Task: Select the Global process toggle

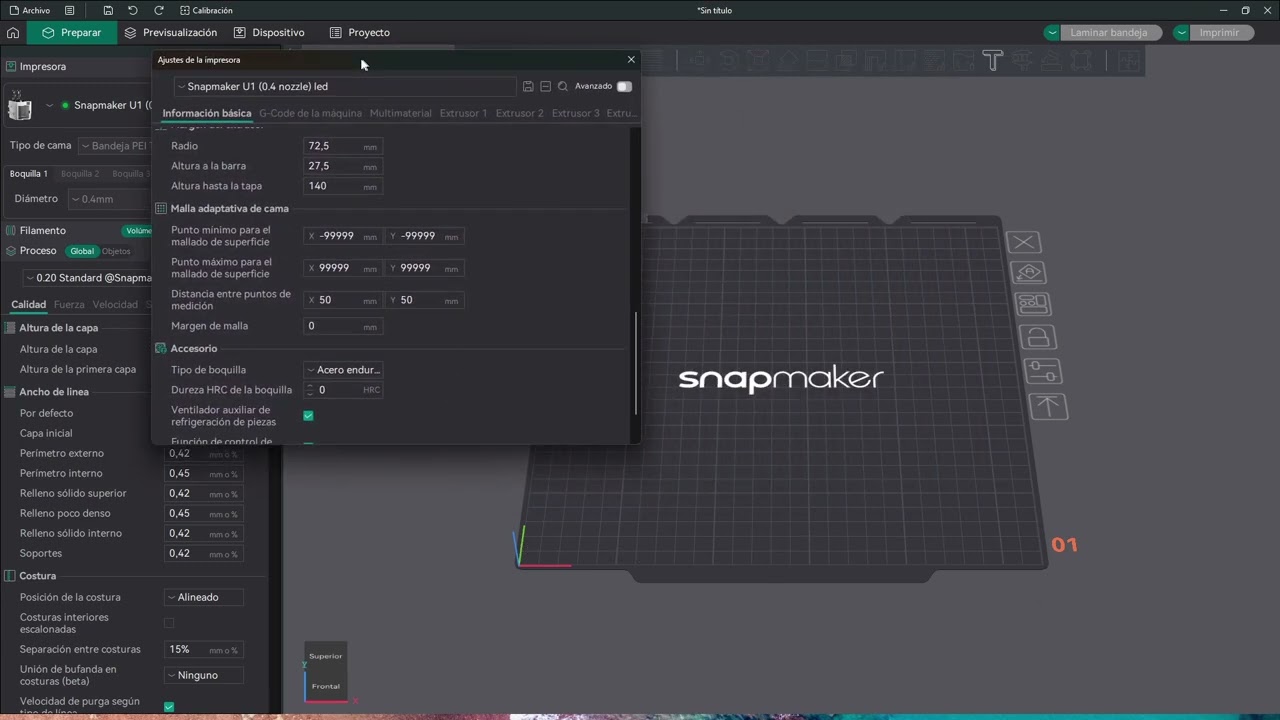Action: (x=82, y=251)
